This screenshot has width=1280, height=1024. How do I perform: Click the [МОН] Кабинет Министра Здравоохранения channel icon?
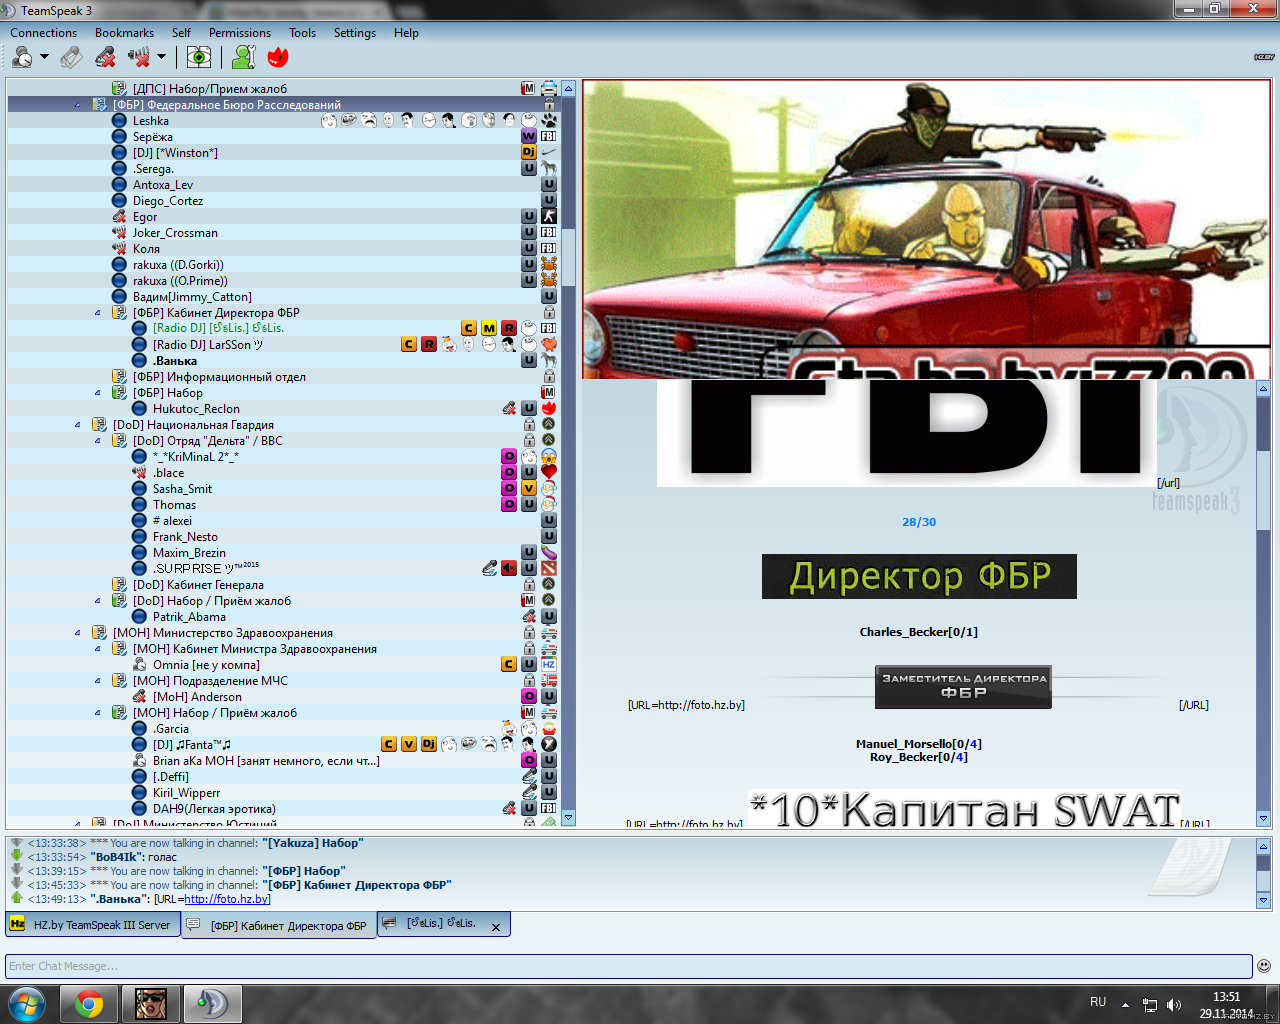(x=119, y=649)
